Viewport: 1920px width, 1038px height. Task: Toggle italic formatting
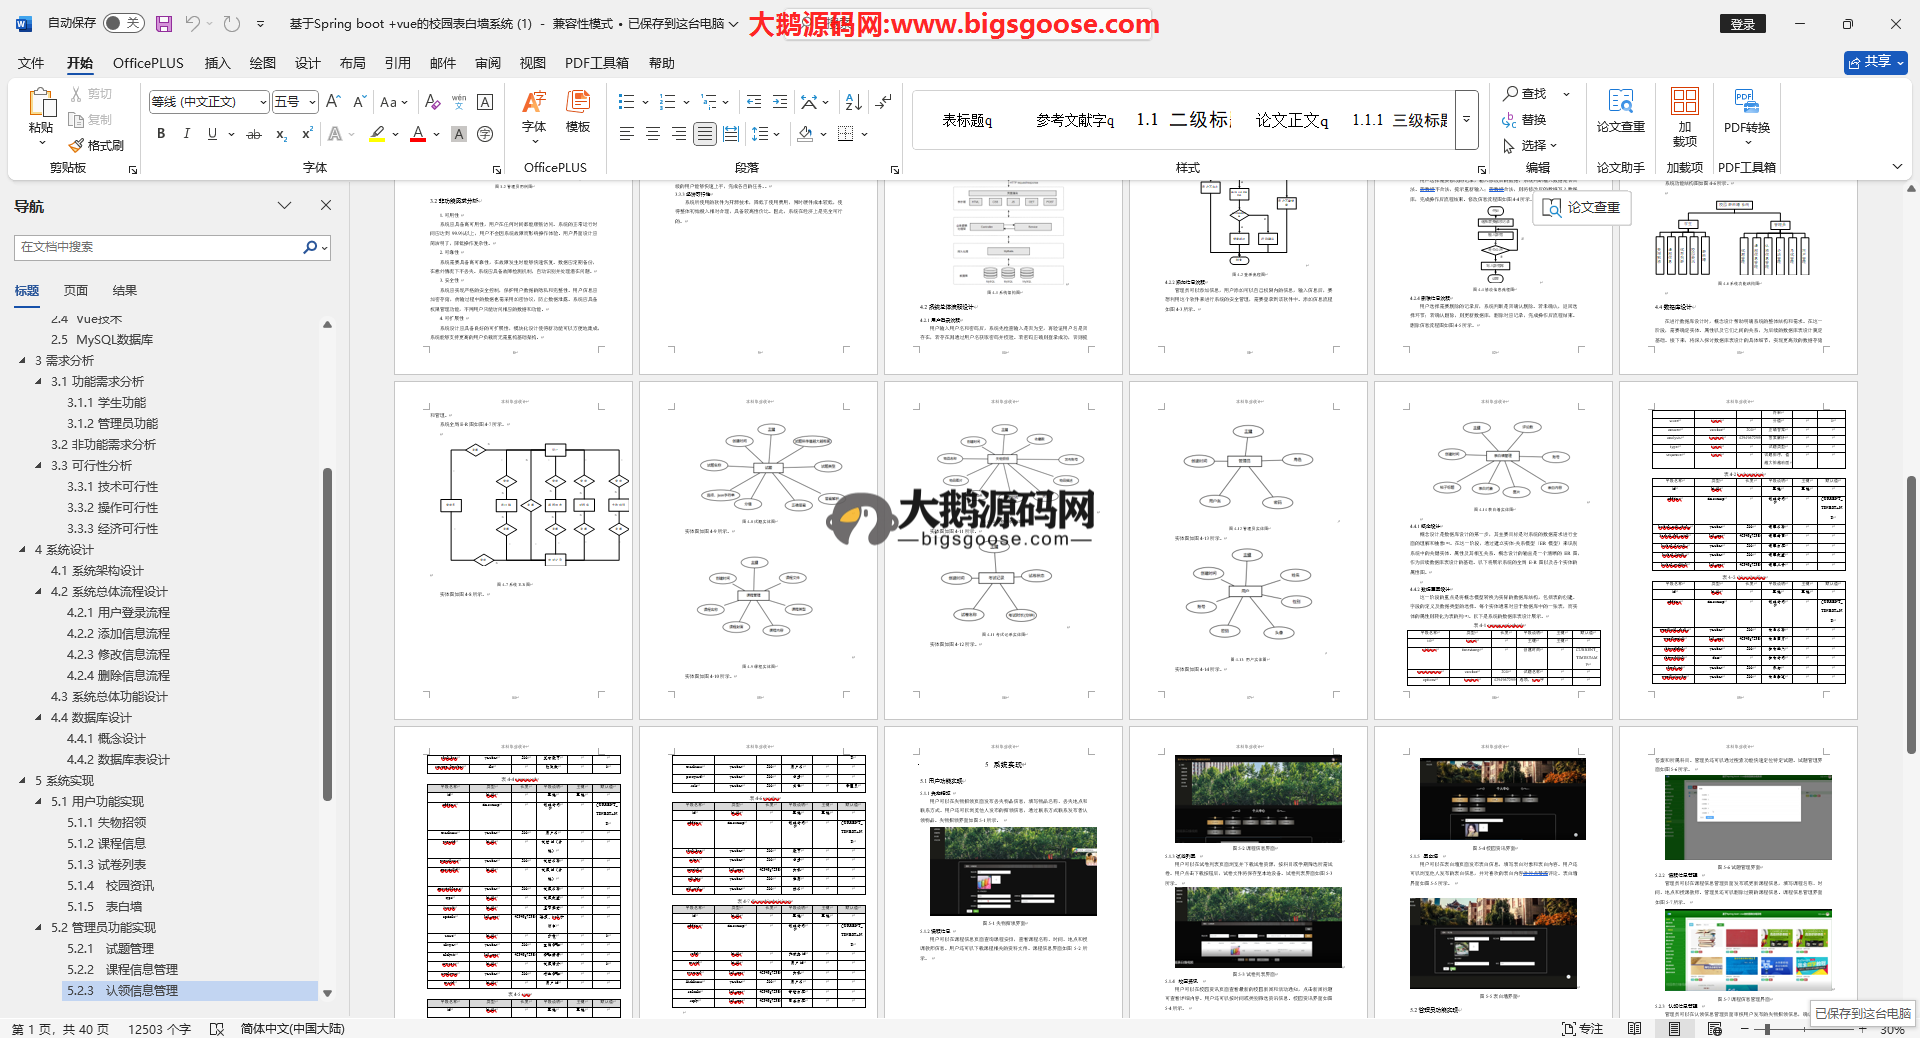pyautogui.click(x=186, y=134)
